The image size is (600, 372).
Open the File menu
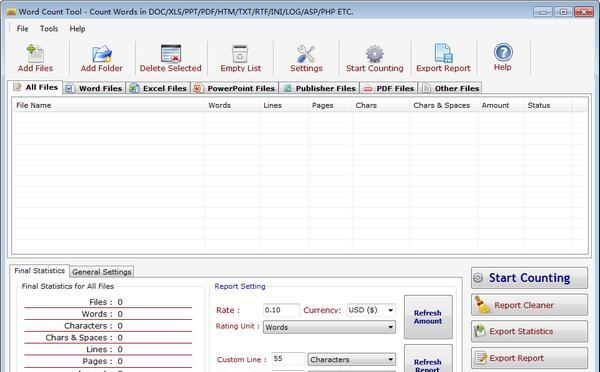coord(23,29)
